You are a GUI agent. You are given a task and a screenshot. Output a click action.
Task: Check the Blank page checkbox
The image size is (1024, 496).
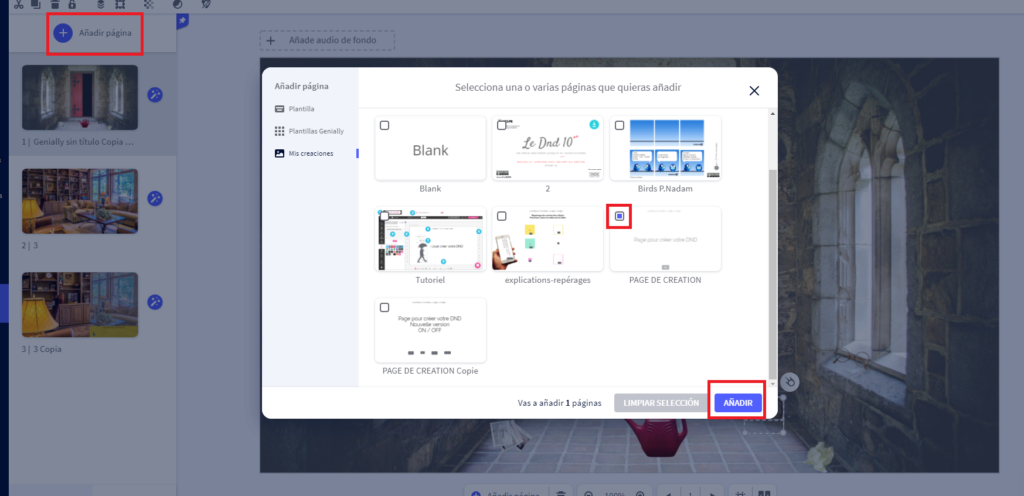point(385,126)
